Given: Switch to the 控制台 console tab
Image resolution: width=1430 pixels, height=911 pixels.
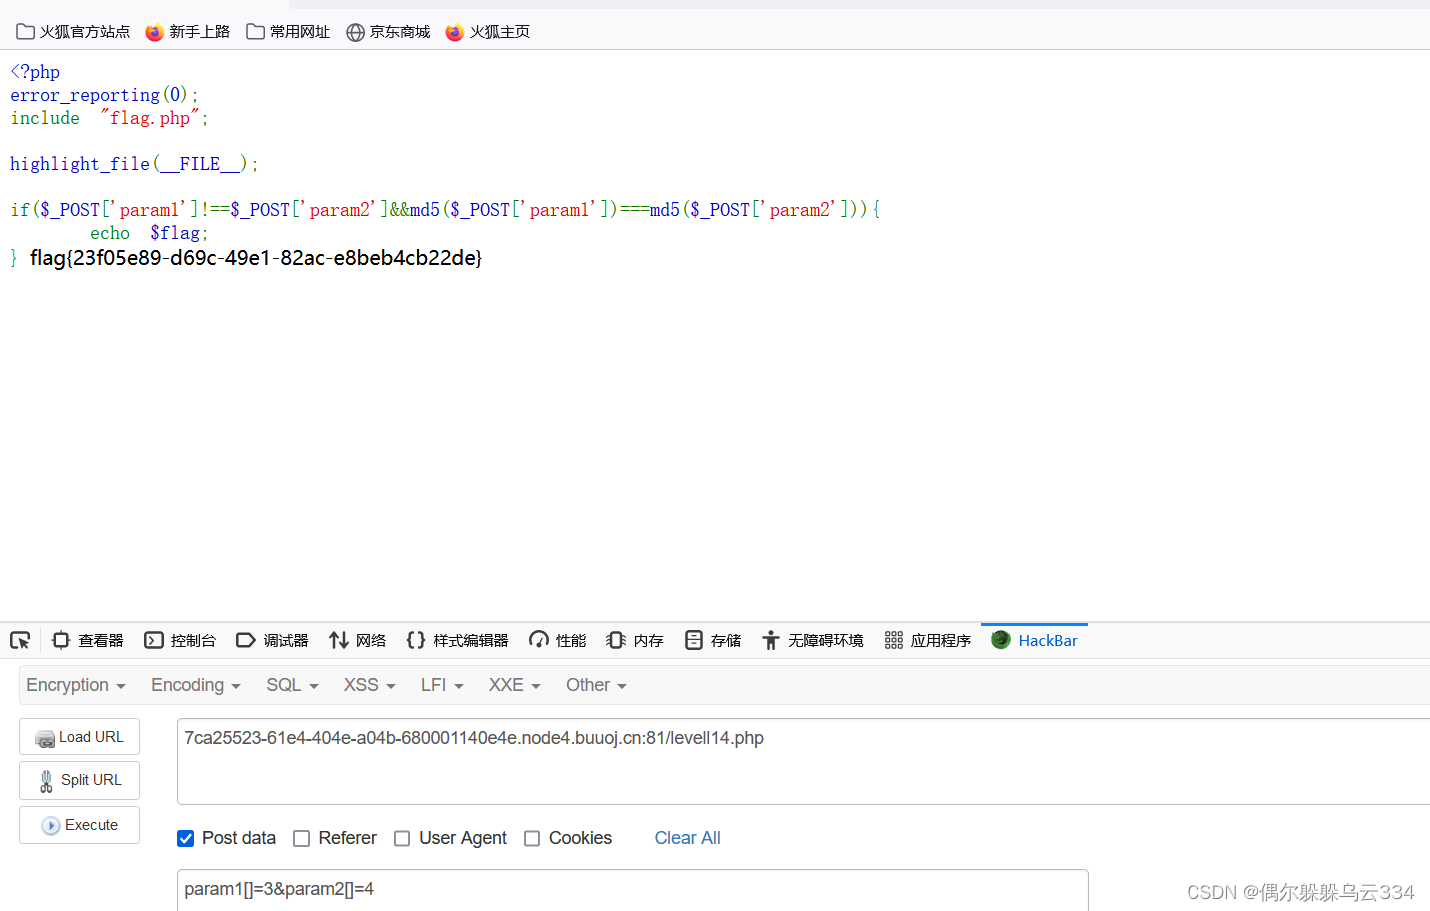Looking at the screenshot, I should coord(180,640).
